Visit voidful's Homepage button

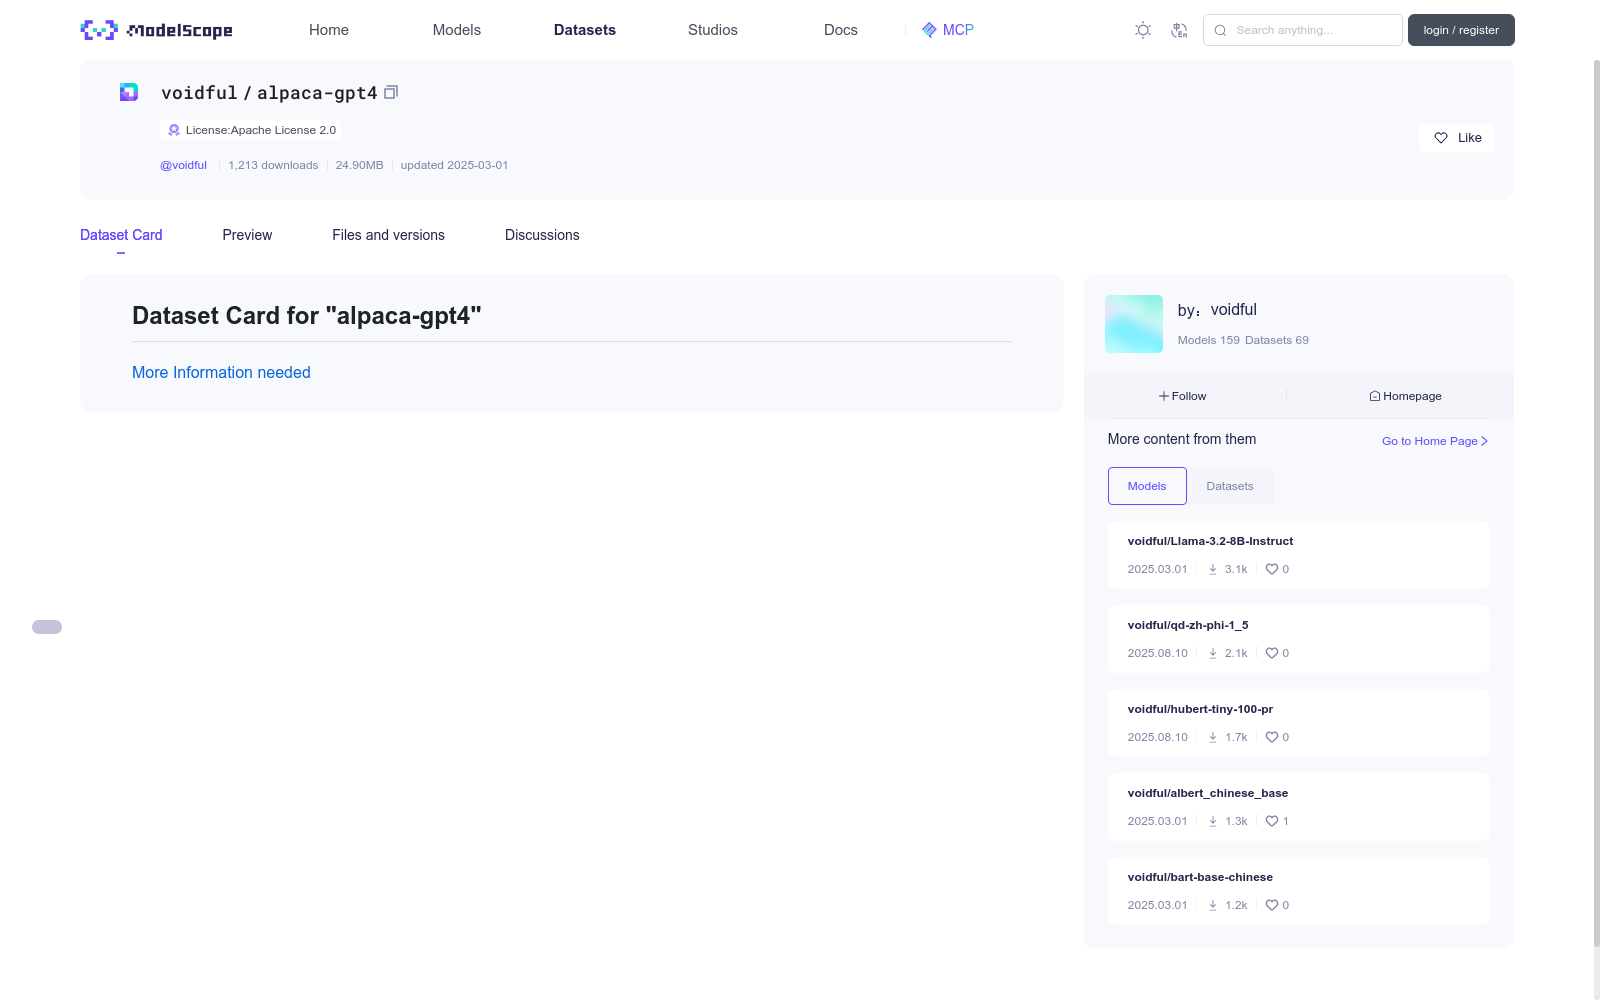pyautogui.click(x=1406, y=396)
